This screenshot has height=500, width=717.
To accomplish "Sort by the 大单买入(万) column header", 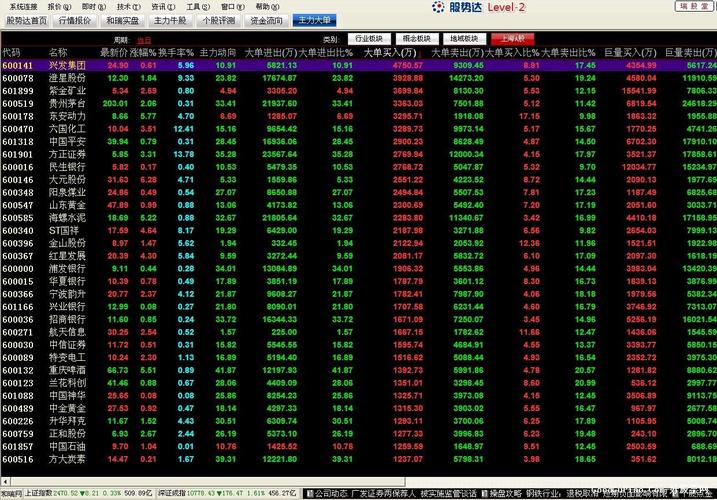I will [390, 53].
